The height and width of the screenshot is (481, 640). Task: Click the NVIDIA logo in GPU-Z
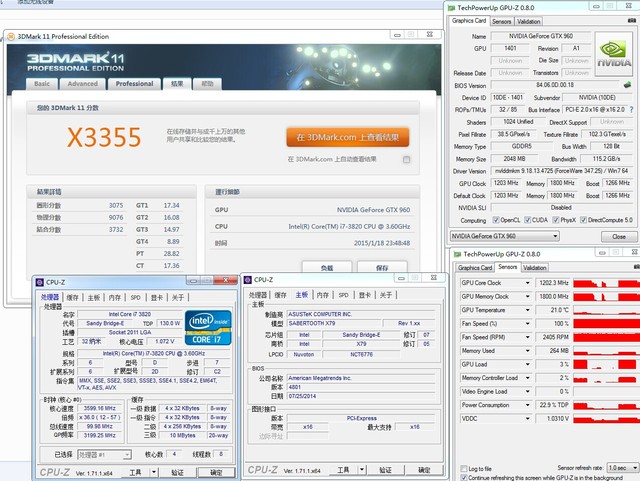(614, 55)
